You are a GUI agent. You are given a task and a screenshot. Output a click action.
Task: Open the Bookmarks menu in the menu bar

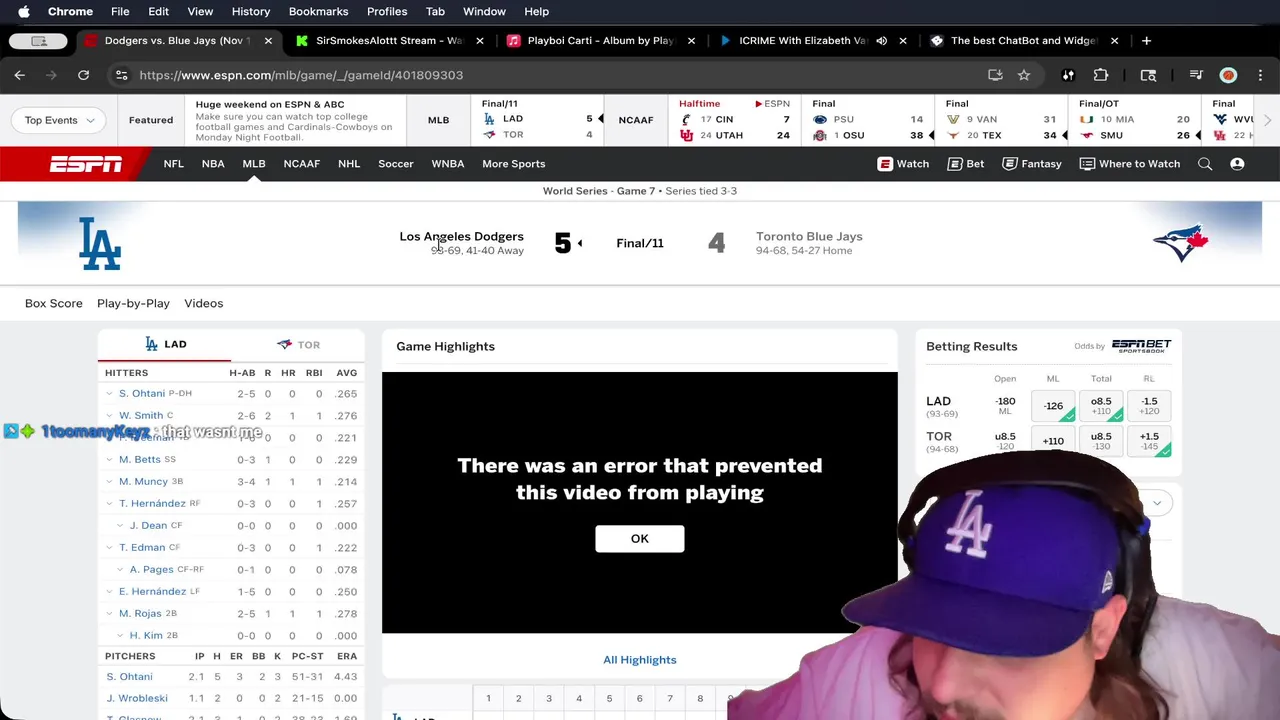(x=318, y=11)
